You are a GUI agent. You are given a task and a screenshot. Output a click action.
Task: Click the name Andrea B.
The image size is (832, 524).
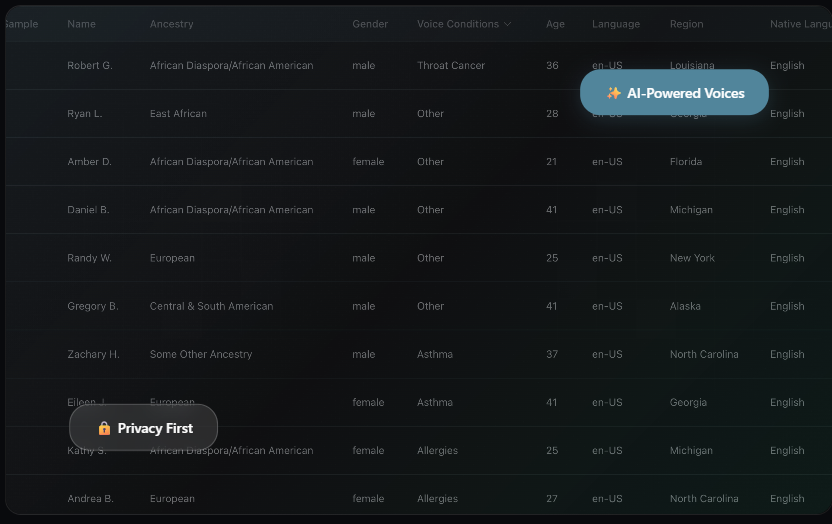pyautogui.click(x=90, y=499)
